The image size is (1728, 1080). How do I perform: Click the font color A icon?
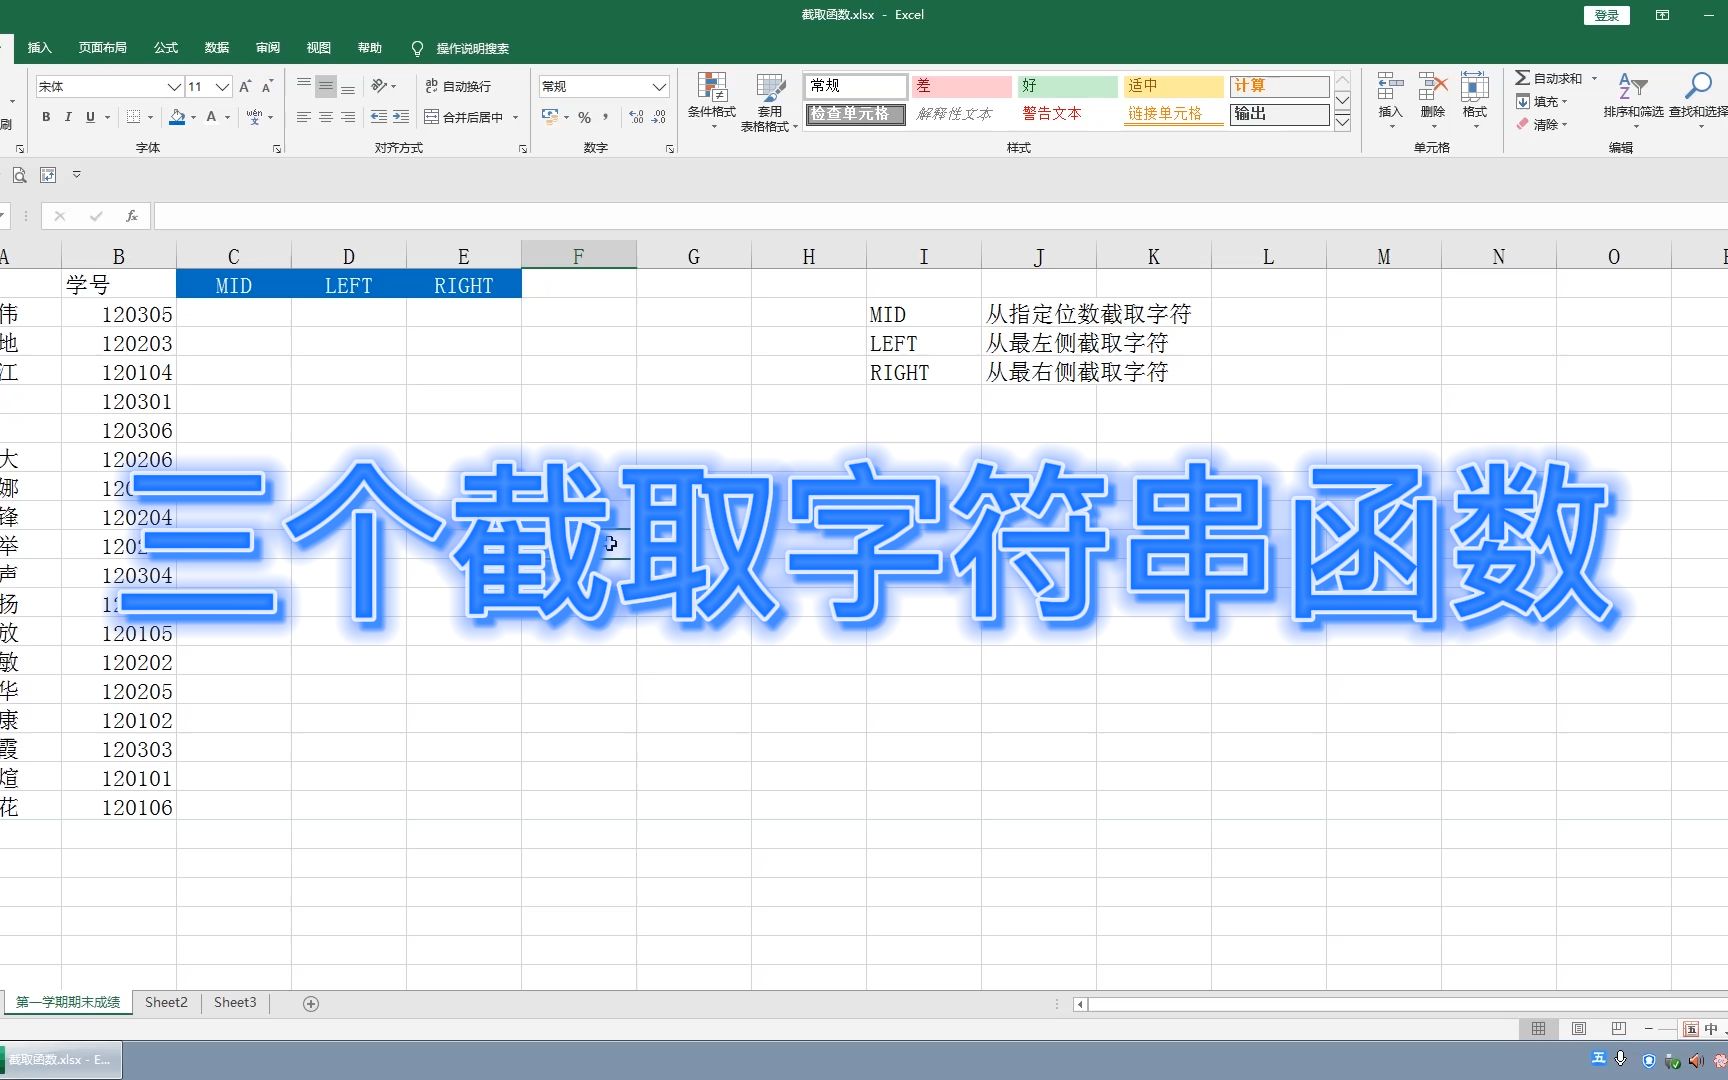211,117
